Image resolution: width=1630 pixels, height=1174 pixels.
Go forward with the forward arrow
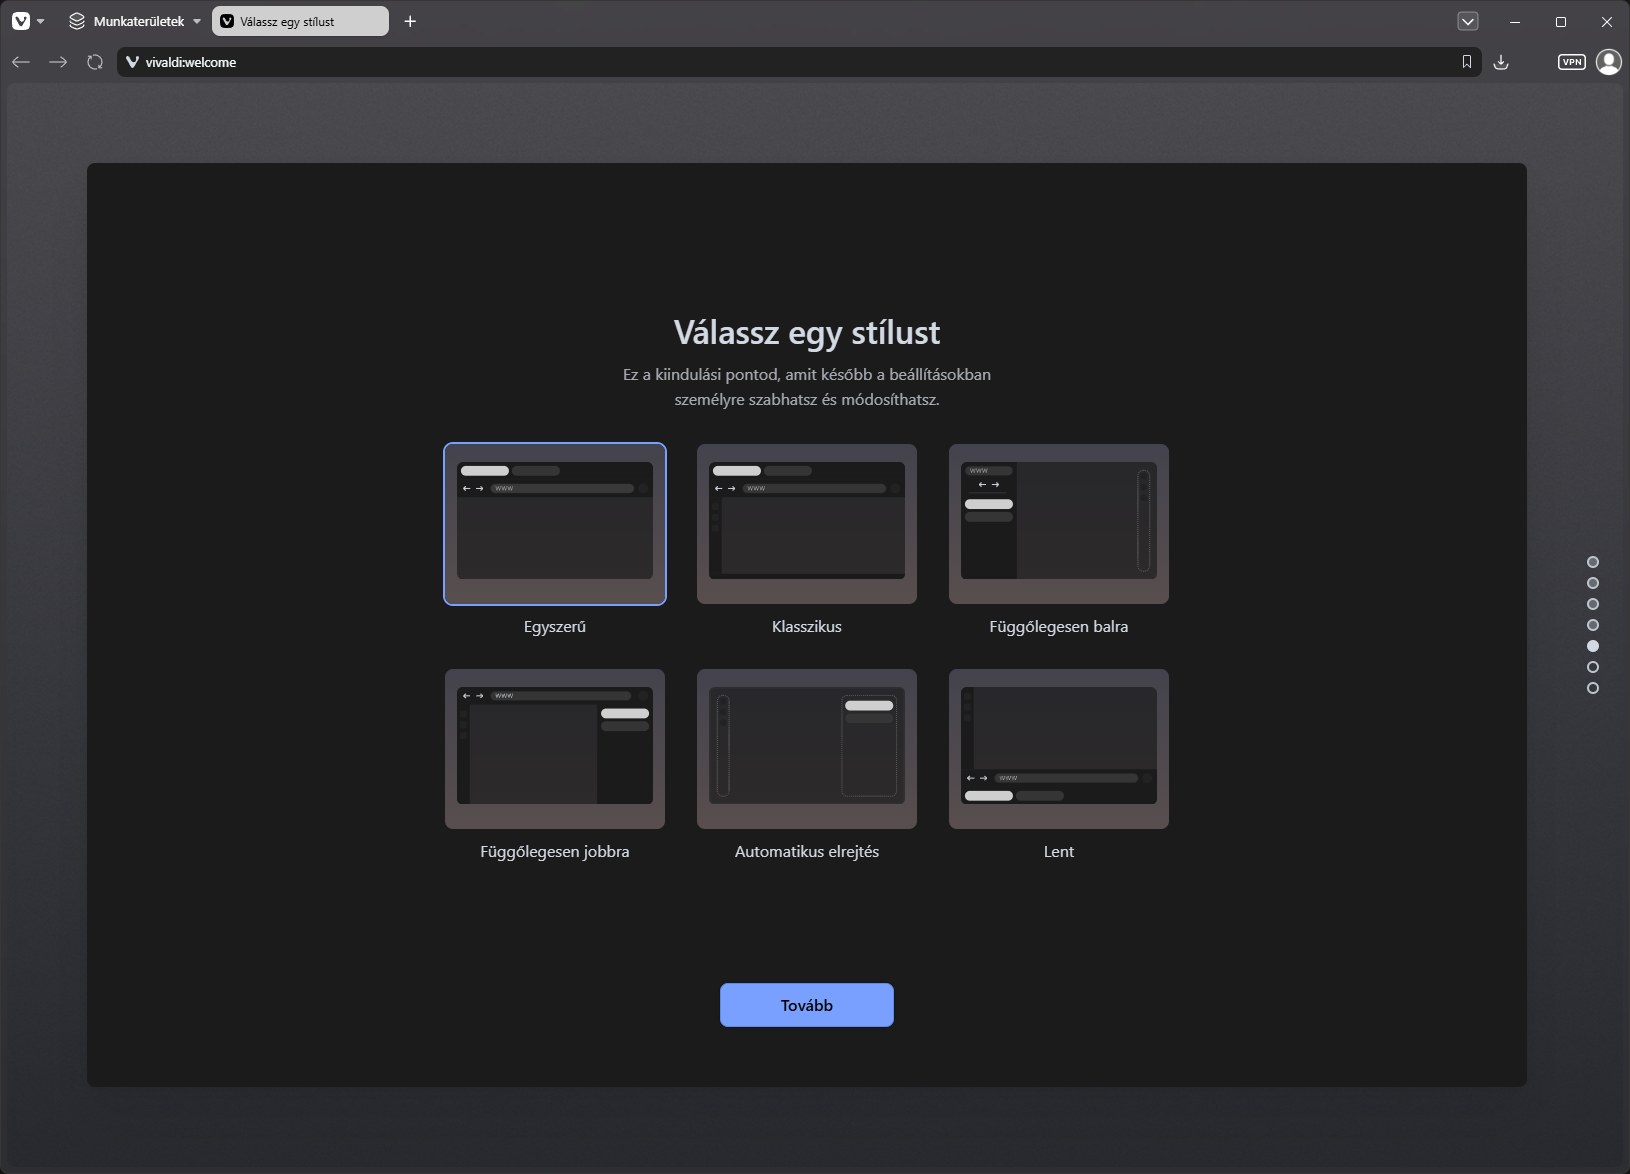(x=58, y=62)
